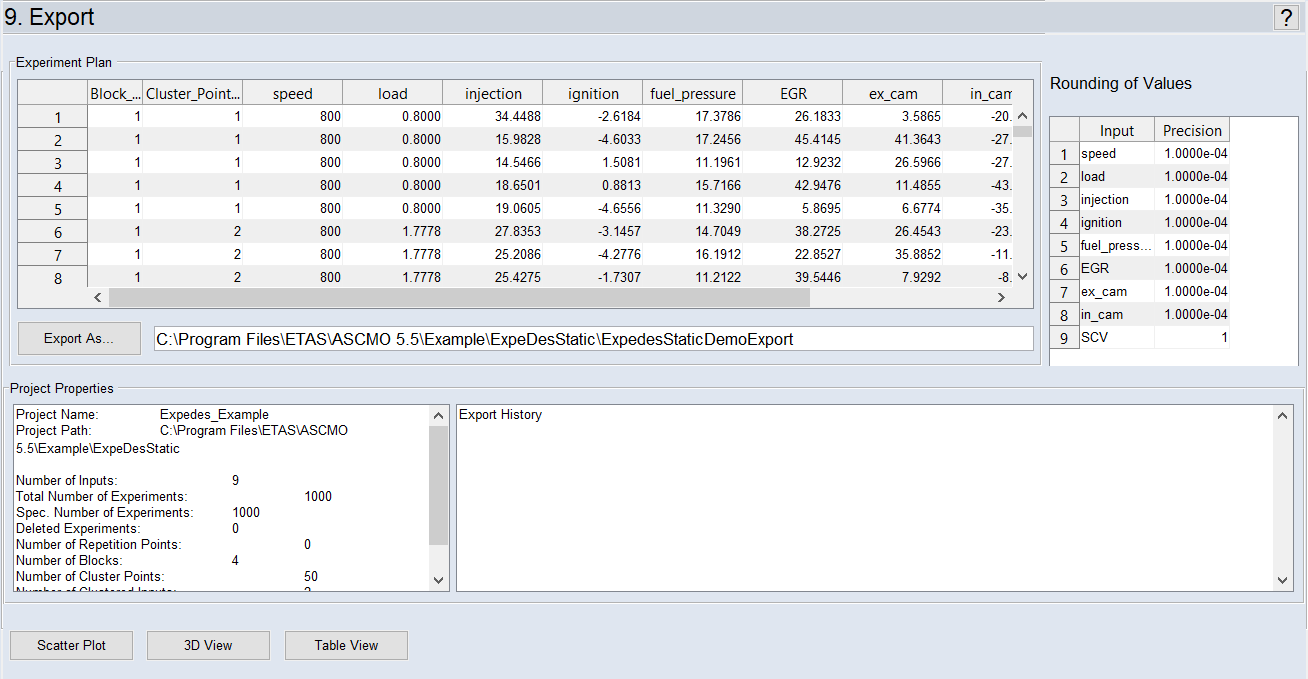The width and height of the screenshot is (1308, 679).
Task: Click the injection precision cell
Action: [x=1192, y=200]
